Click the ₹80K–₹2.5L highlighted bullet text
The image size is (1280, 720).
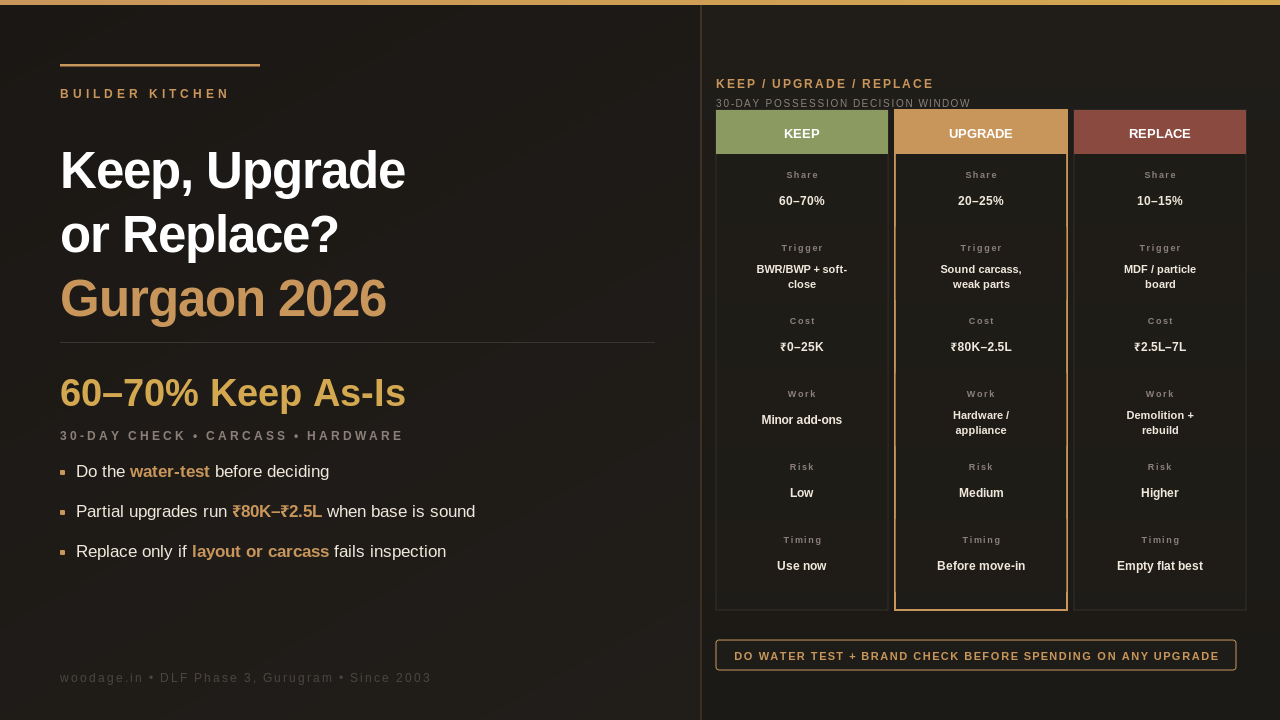click(277, 512)
